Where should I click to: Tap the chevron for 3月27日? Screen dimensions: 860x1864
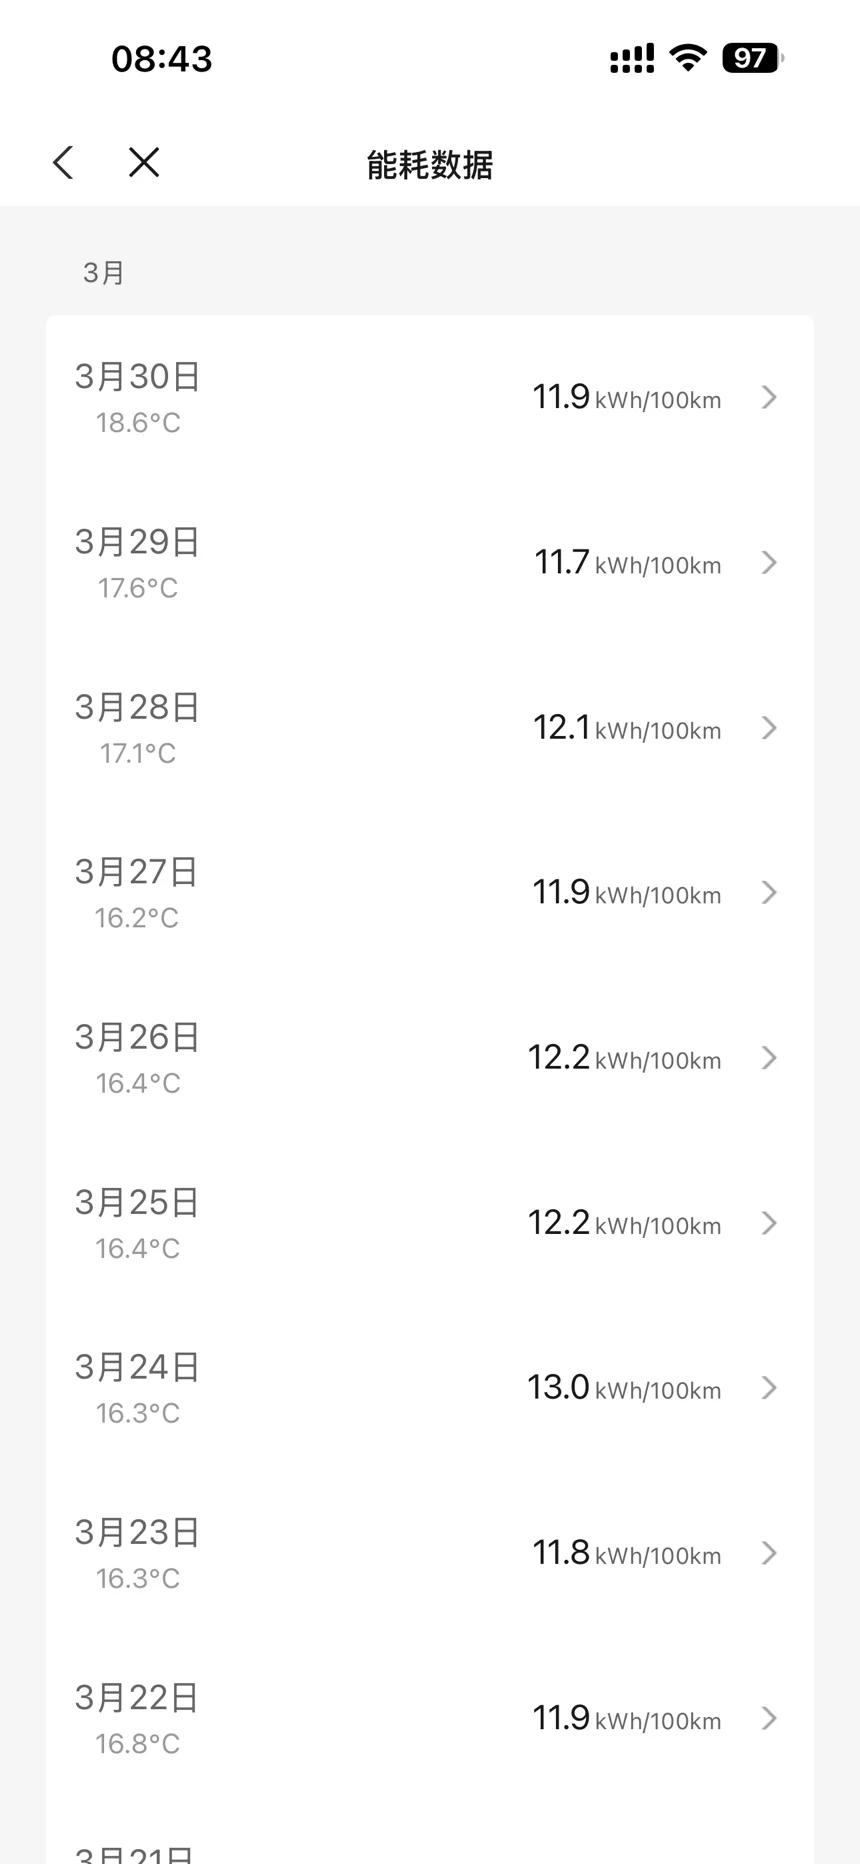[x=769, y=893]
